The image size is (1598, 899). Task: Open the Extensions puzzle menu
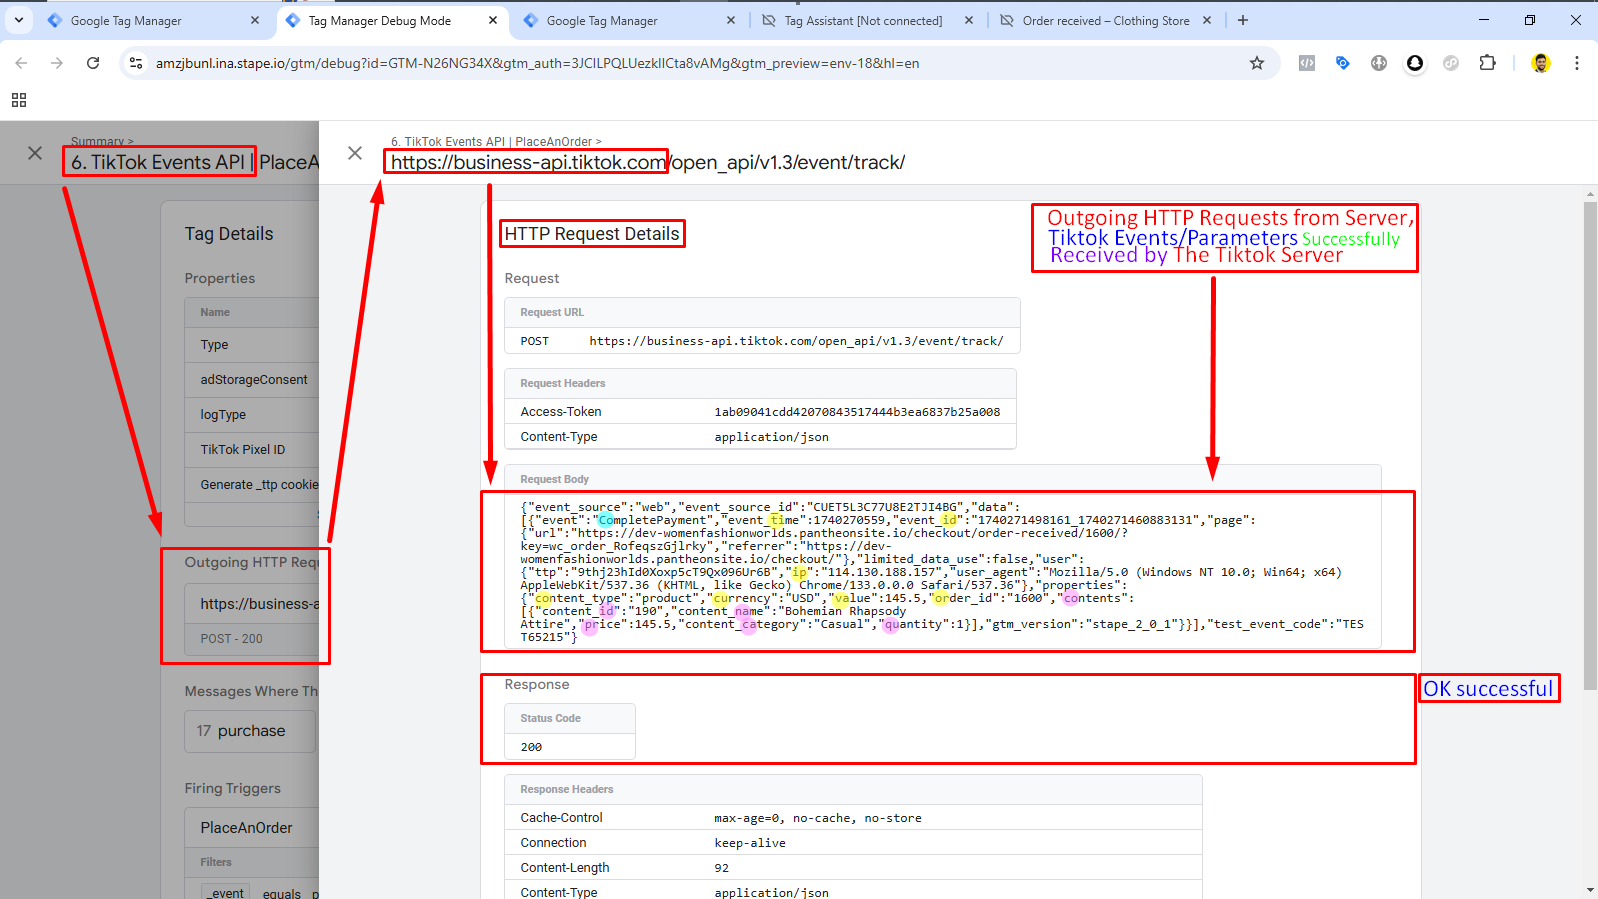pos(1488,63)
